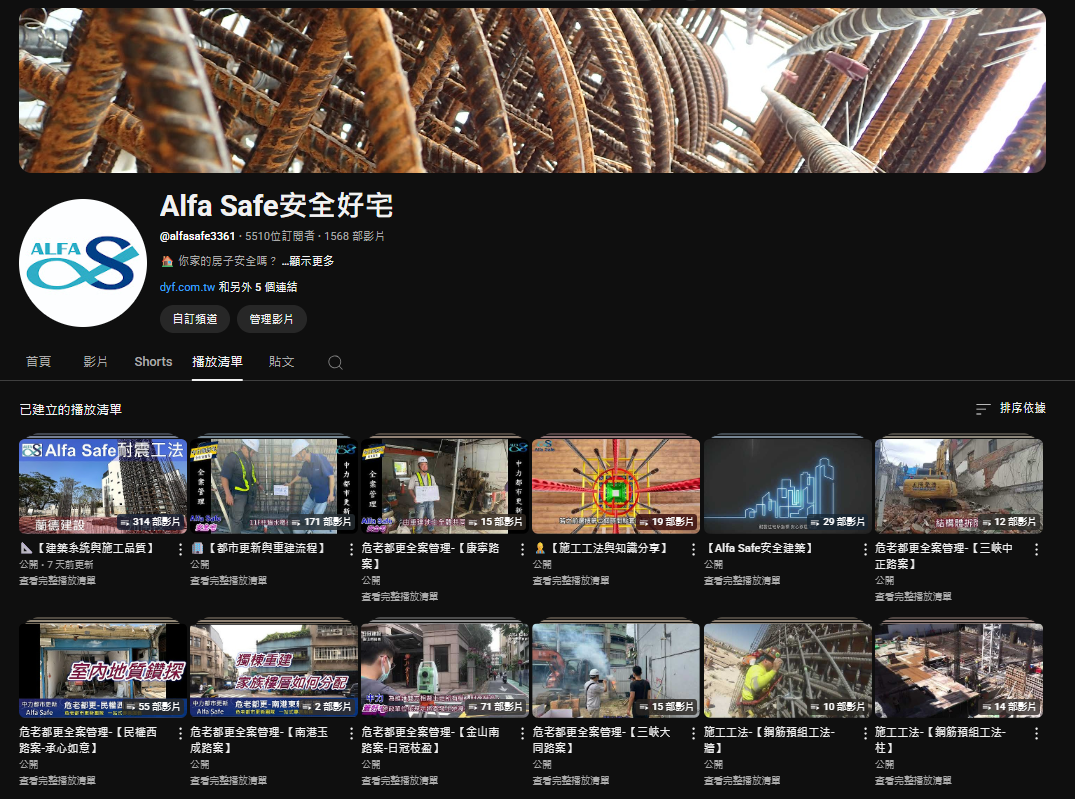Screen dimensions: 1075x799
Task: Expand the 和另外 5 個連結 links list
Action: click(258, 287)
